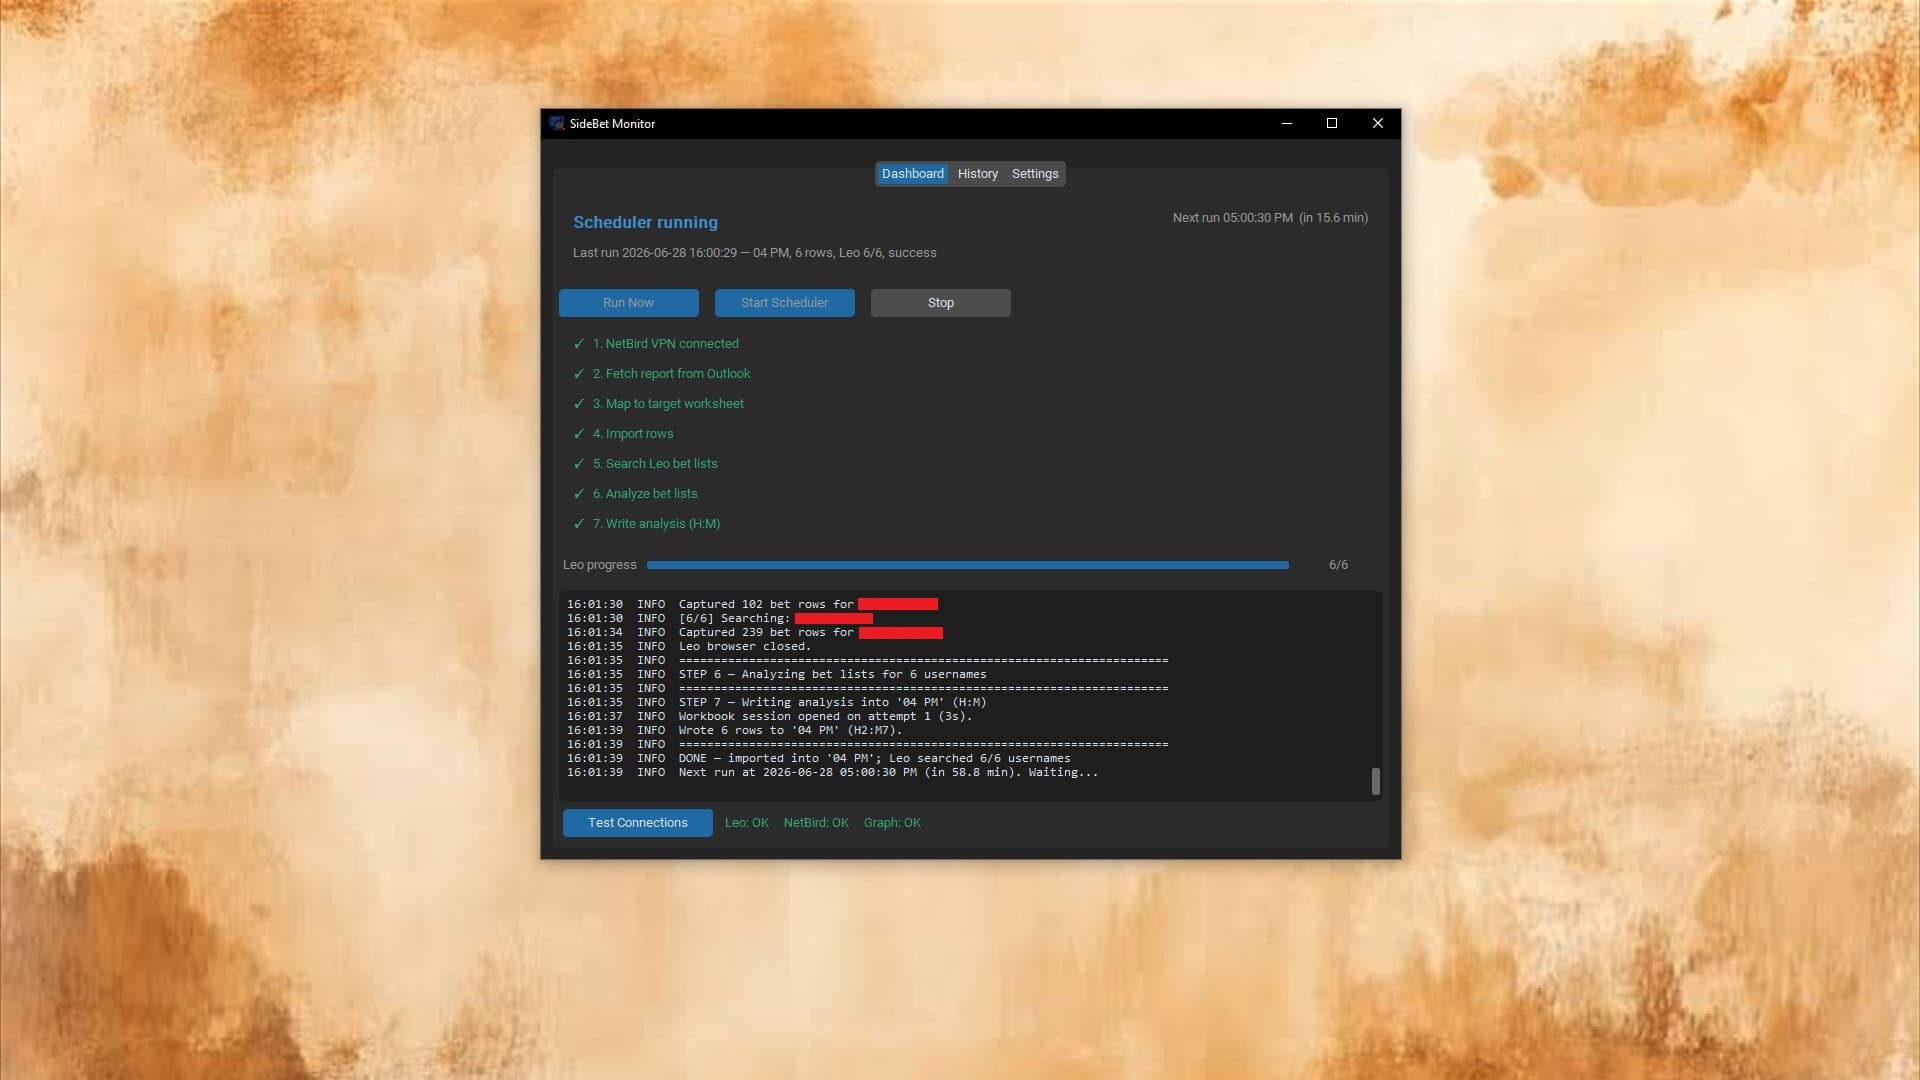Image resolution: width=1920 pixels, height=1080 pixels.
Task: Click the 'Scheduler running' heading
Action: (645, 222)
